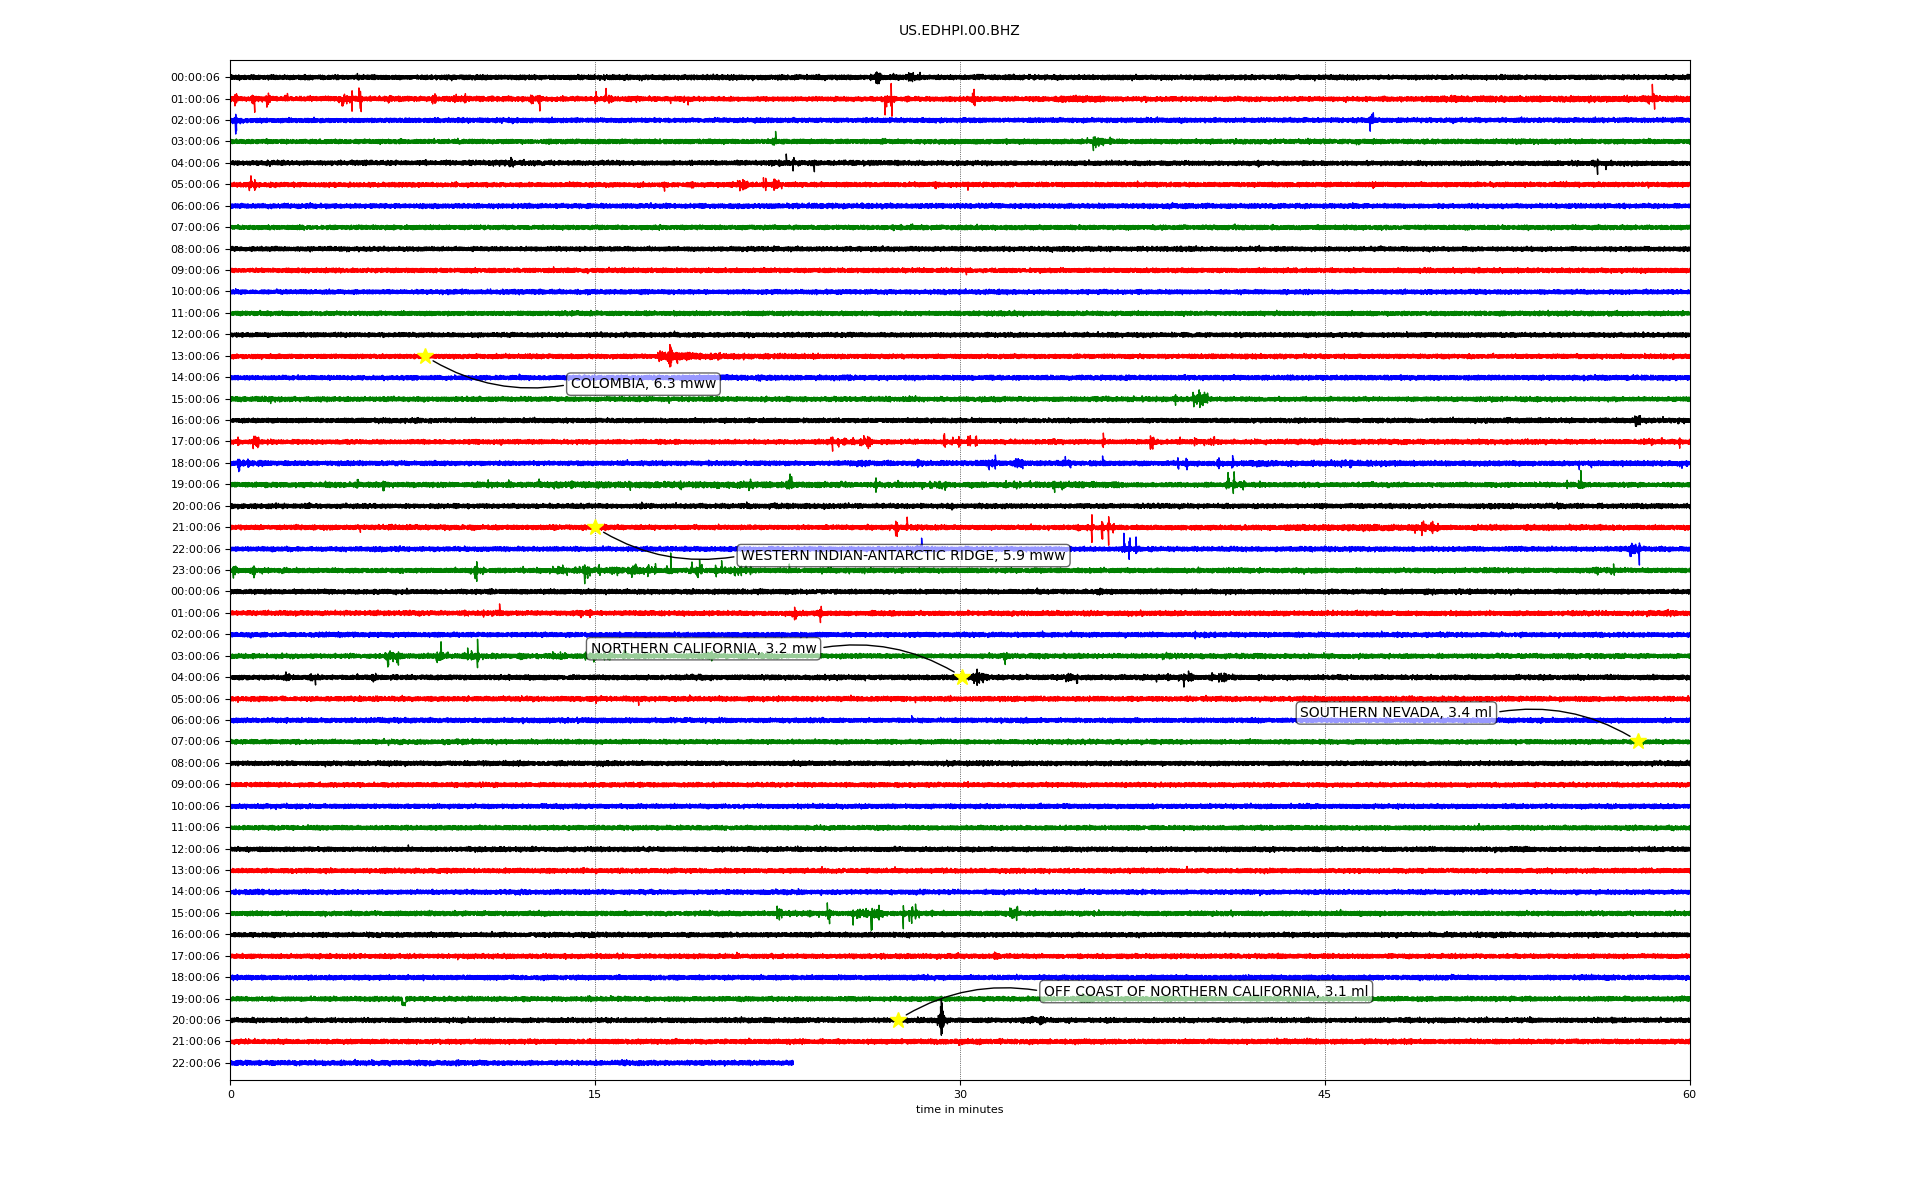Click the 11:00:06 label of the green trace two rows above the Colombia star
The width and height of the screenshot is (1920, 1200).
pos(195,314)
